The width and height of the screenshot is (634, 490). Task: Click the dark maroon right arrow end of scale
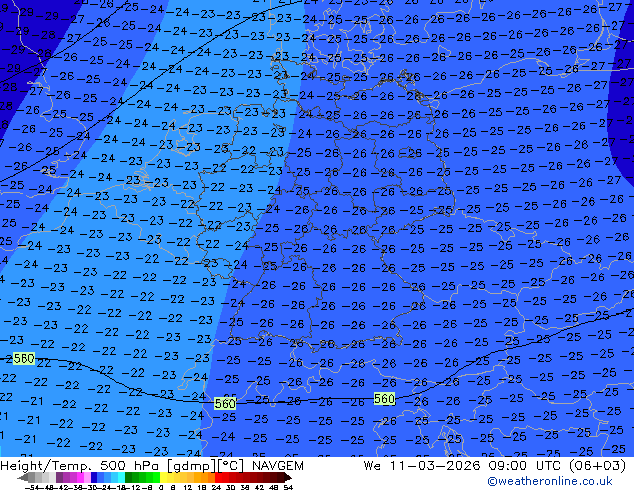288,477
